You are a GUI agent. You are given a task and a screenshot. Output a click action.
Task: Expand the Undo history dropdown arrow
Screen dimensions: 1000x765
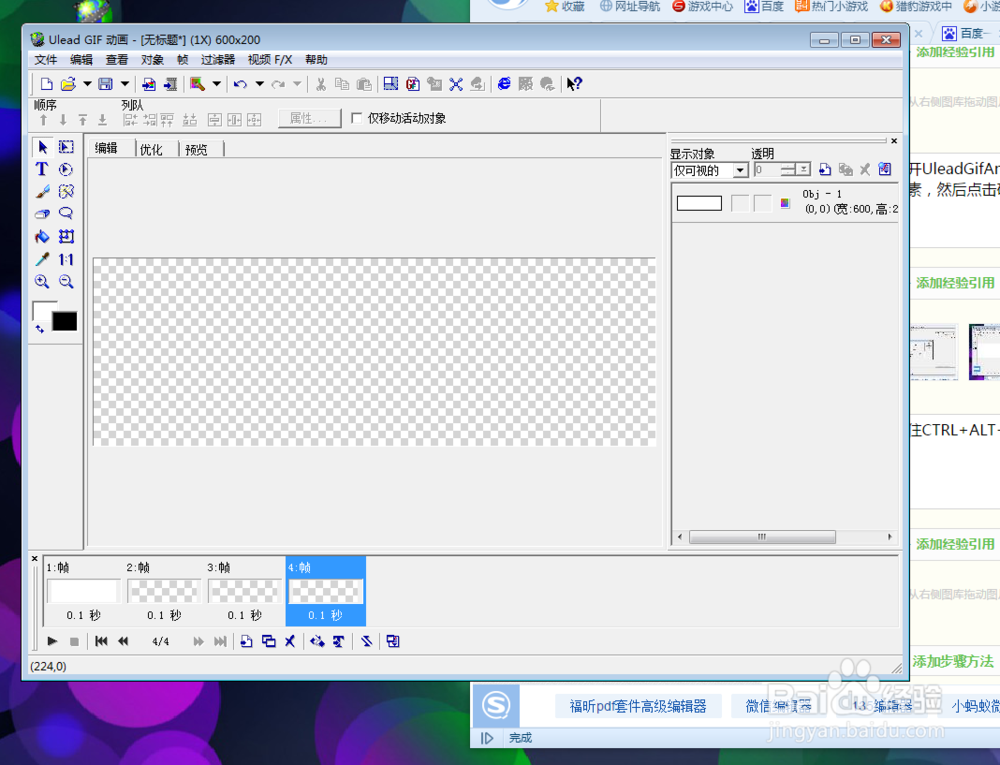(260, 84)
